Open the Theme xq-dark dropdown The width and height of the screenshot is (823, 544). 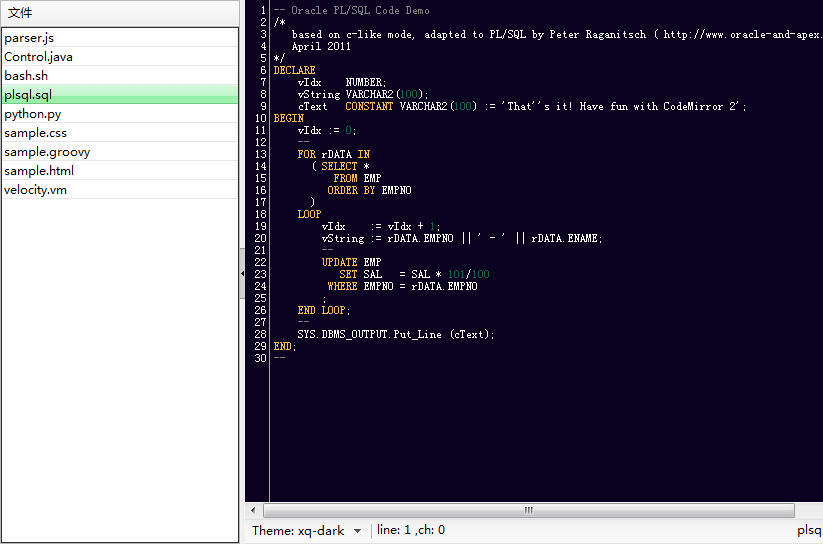point(306,531)
